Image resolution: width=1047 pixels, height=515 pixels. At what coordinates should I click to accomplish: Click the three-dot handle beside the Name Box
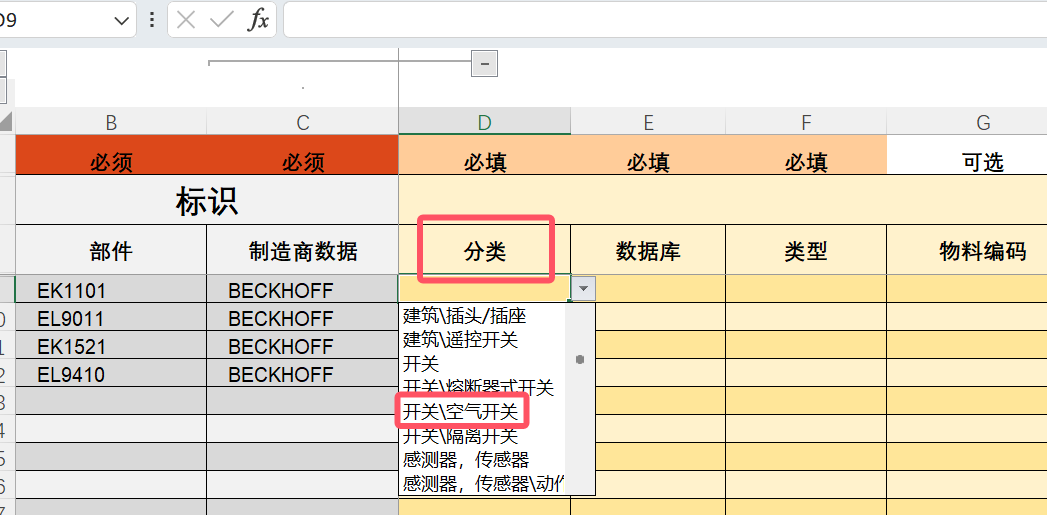click(x=152, y=20)
